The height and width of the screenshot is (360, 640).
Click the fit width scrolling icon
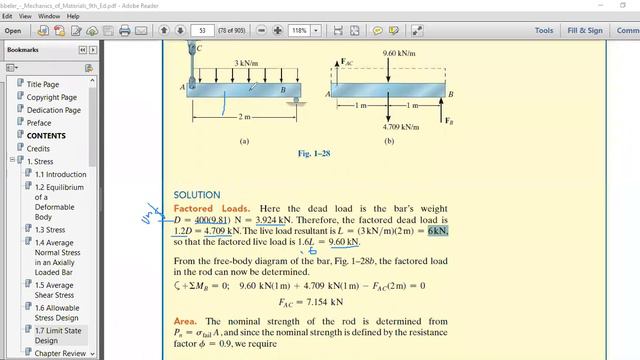point(338,31)
